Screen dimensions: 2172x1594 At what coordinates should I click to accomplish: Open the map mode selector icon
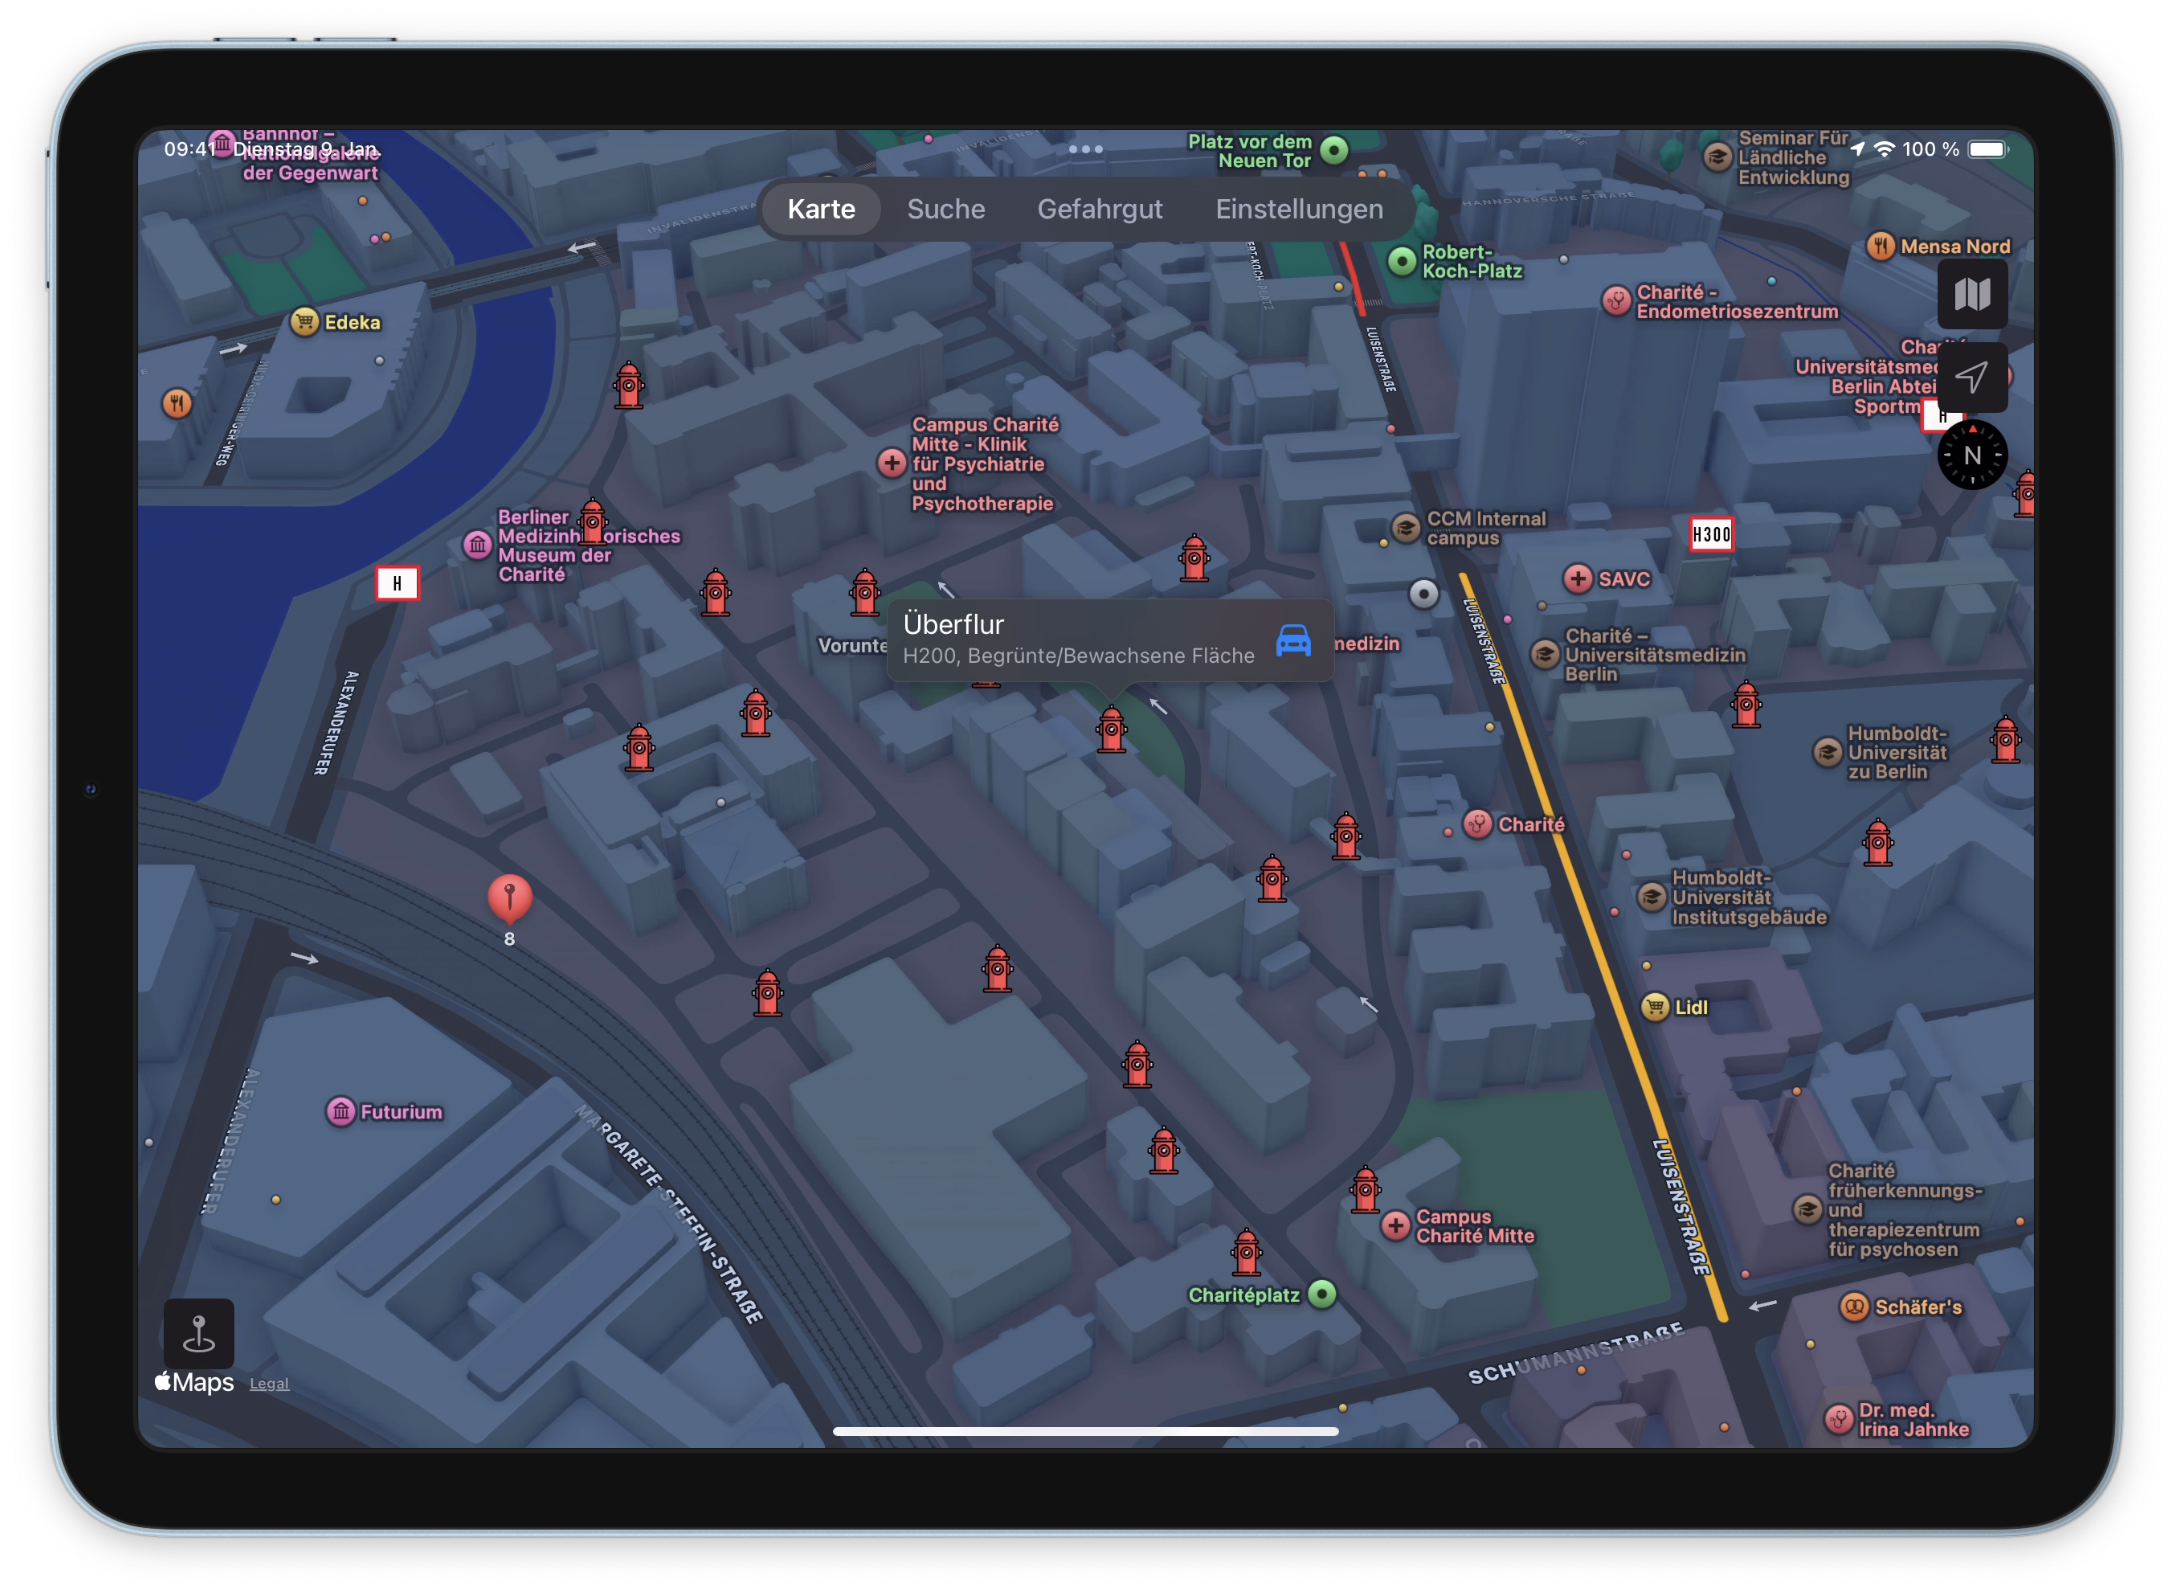[1971, 294]
